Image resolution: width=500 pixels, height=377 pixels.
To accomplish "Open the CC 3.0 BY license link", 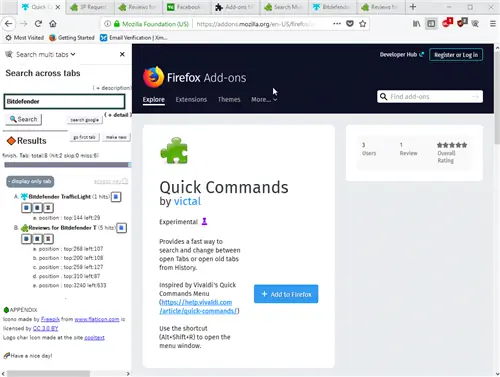I will click(45, 328).
